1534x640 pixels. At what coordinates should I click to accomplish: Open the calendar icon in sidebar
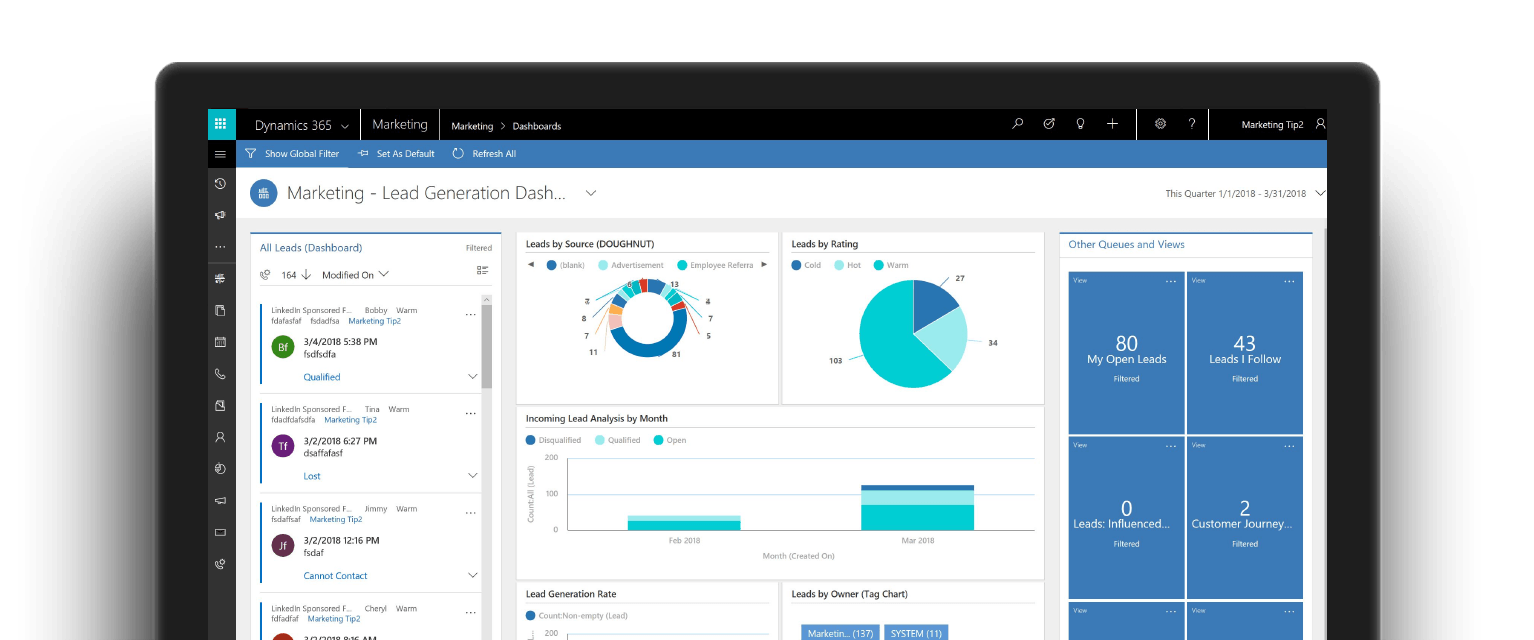click(x=220, y=342)
